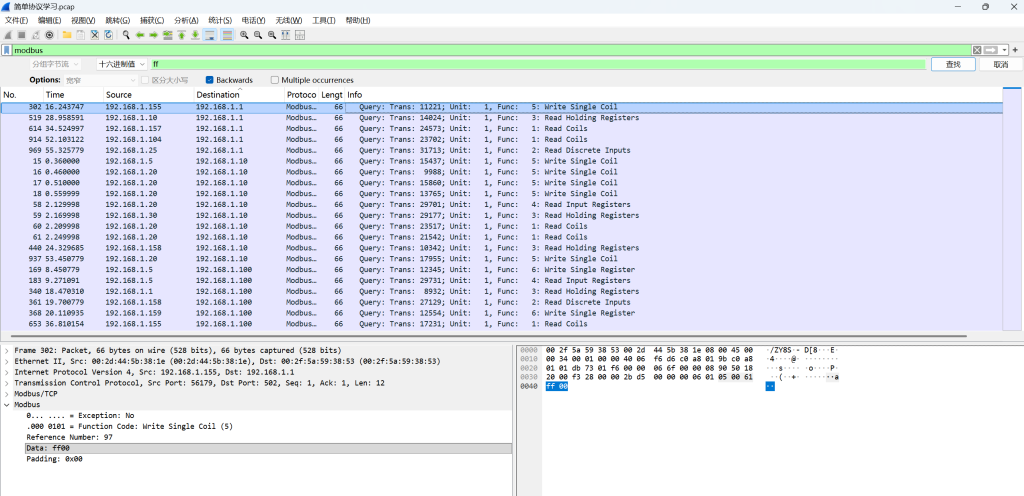This screenshot has height=496, width=1024.
Task: Start capture with the shark fin icon
Action: coord(8,35)
